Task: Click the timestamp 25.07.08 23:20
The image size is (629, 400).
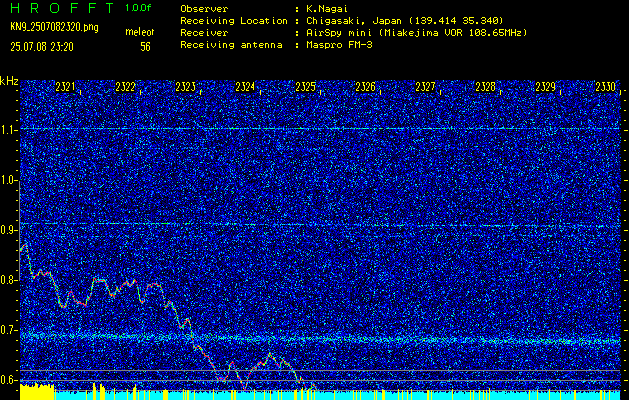Action: click(42, 47)
